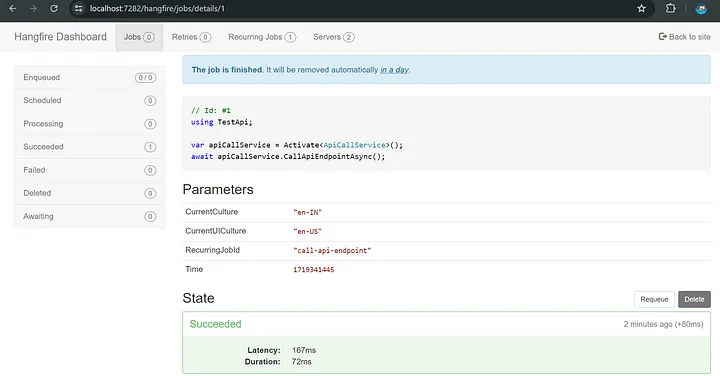Click Back to site exit icon
The height and width of the screenshot is (376, 720).
tap(662, 37)
